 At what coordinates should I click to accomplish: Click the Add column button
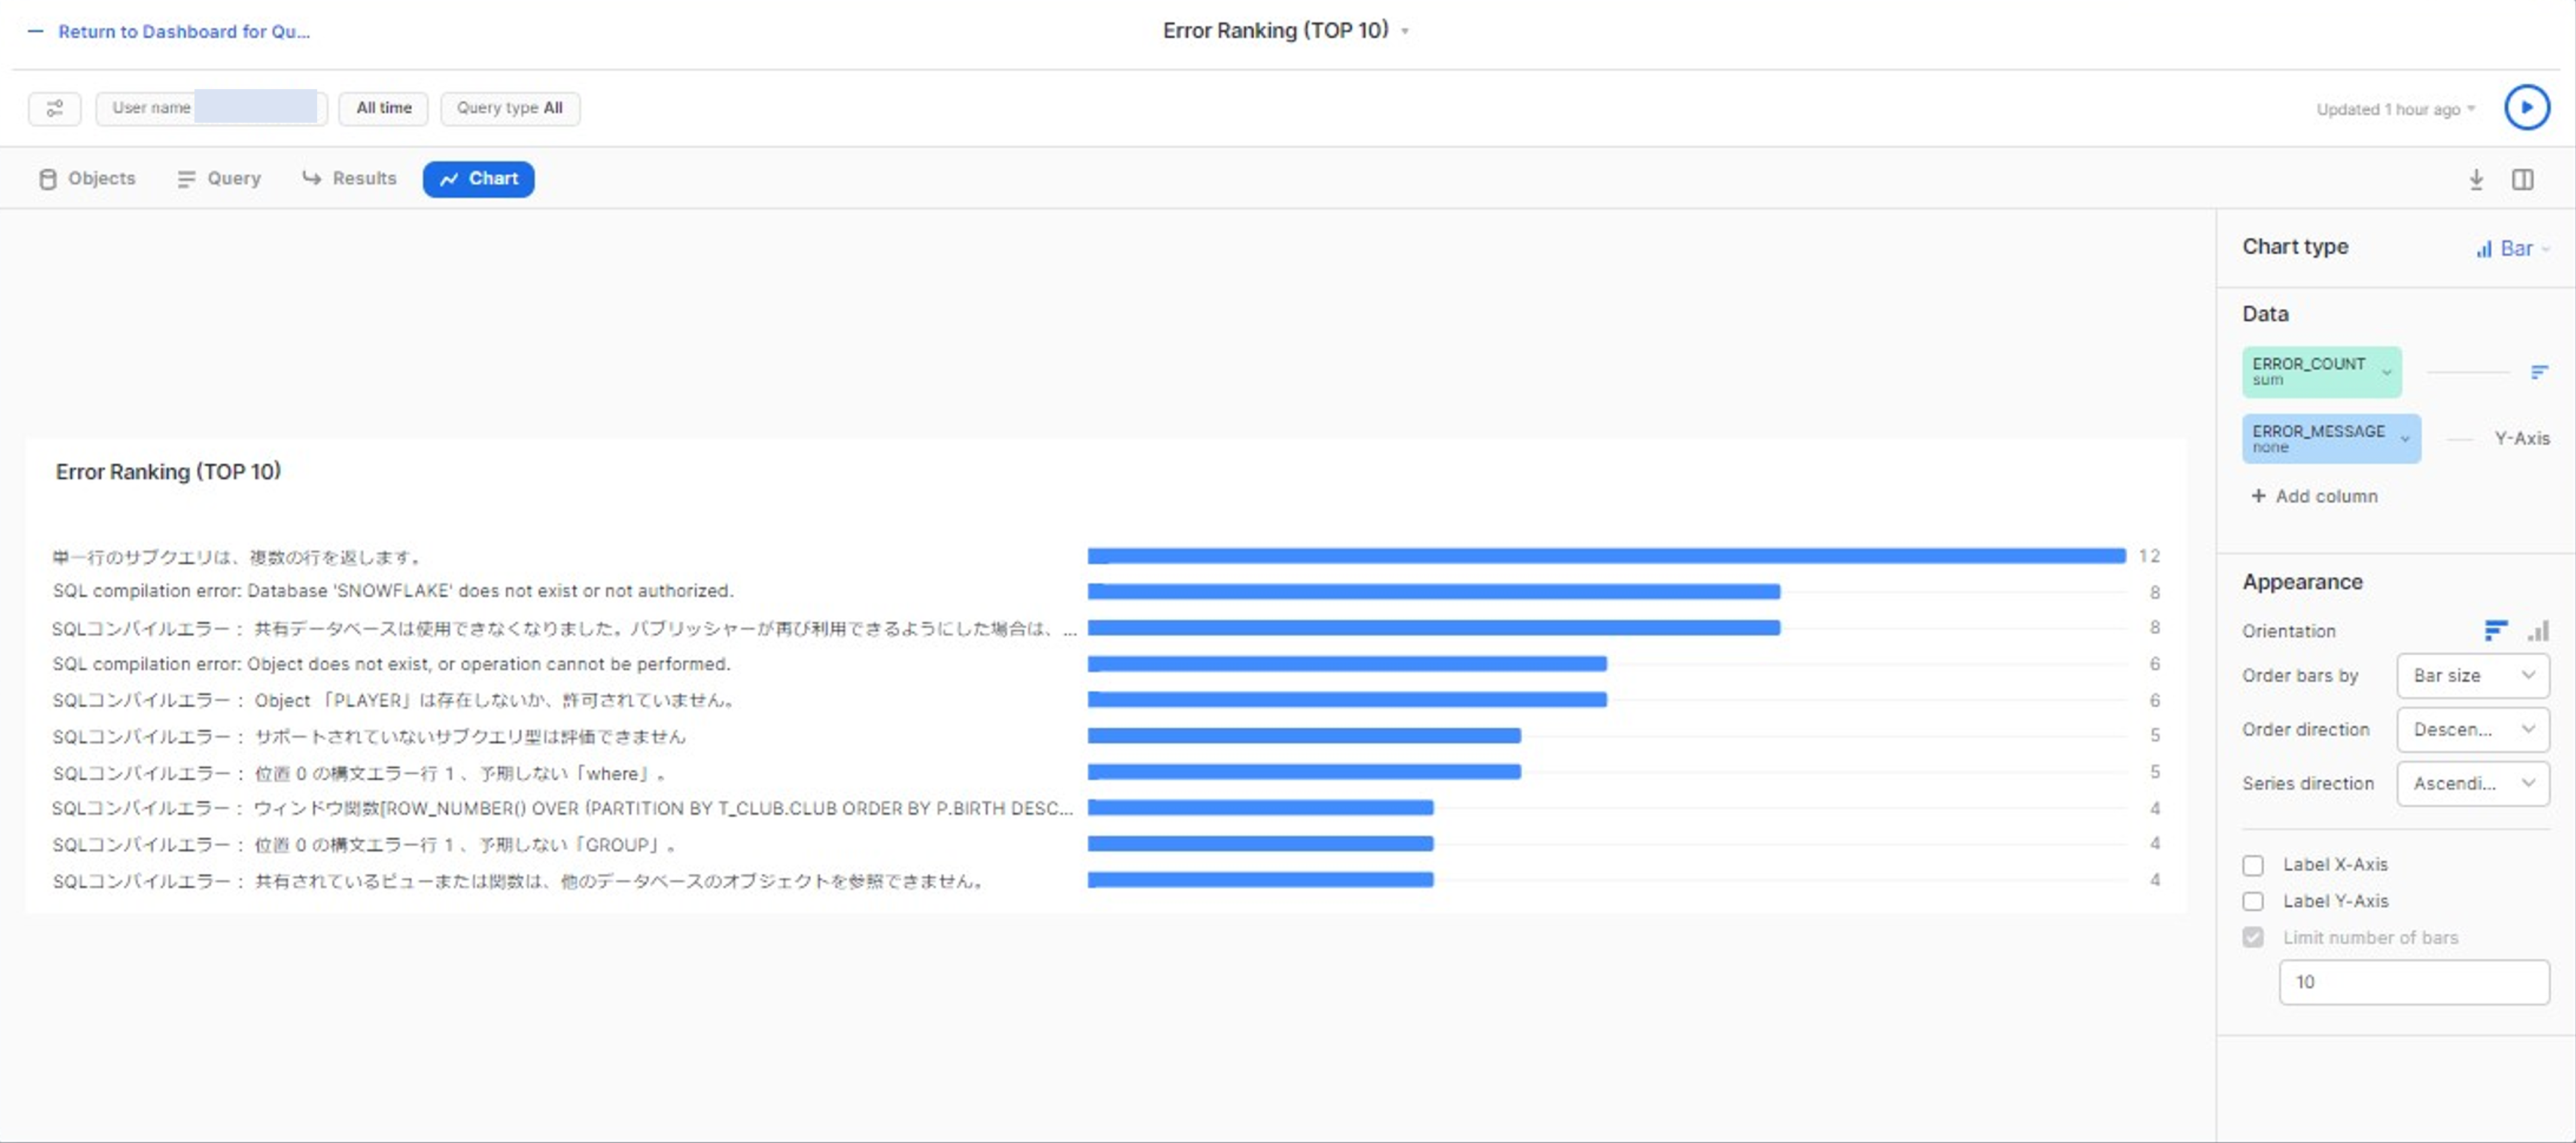click(x=2315, y=495)
